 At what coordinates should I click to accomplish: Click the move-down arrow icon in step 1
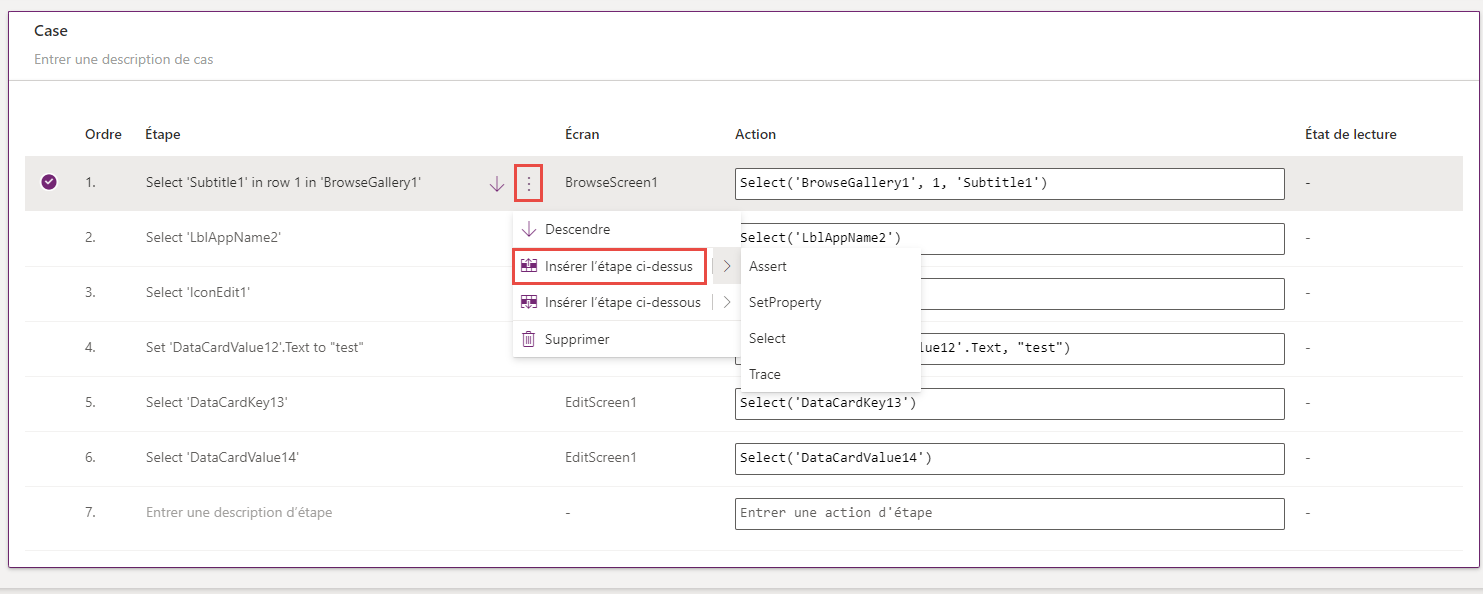(x=497, y=184)
